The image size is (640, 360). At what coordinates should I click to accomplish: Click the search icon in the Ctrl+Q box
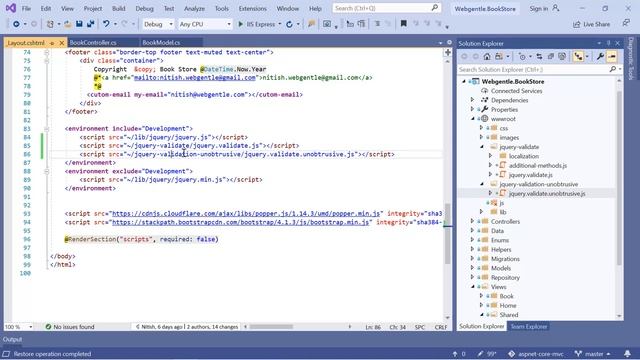pos(435,8)
